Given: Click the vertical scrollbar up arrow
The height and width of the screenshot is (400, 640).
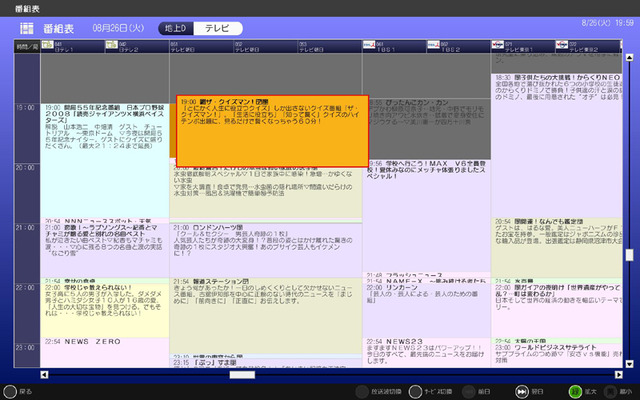Looking at the screenshot, I should (629, 58).
